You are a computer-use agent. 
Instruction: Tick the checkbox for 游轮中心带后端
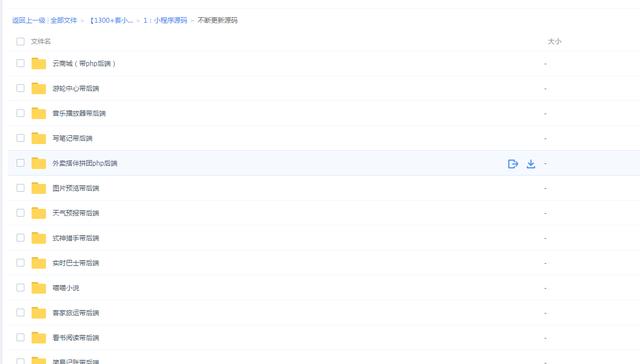click(x=20, y=88)
